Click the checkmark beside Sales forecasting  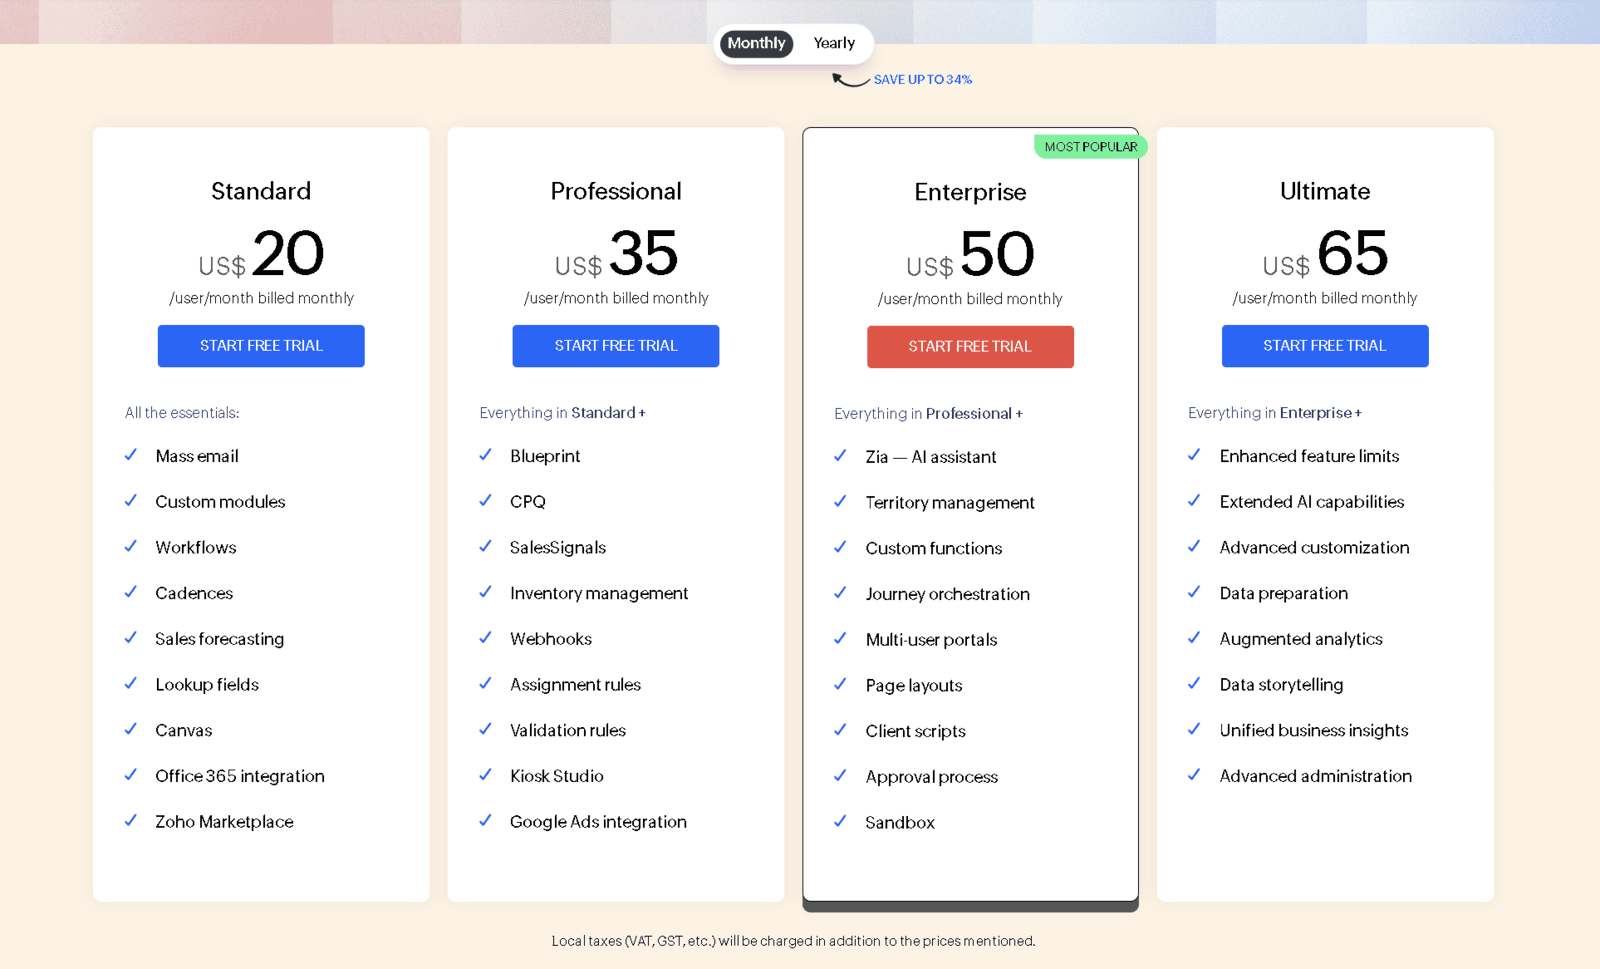pos(131,638)
